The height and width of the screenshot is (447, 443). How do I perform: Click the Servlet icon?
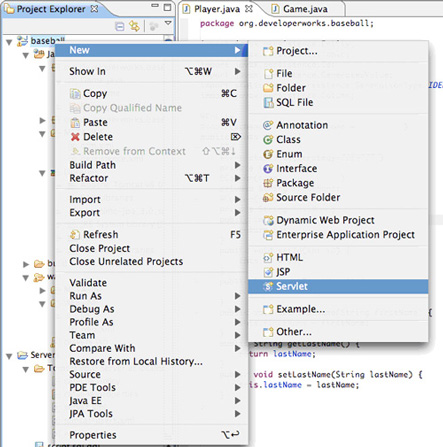click(268, 286)
